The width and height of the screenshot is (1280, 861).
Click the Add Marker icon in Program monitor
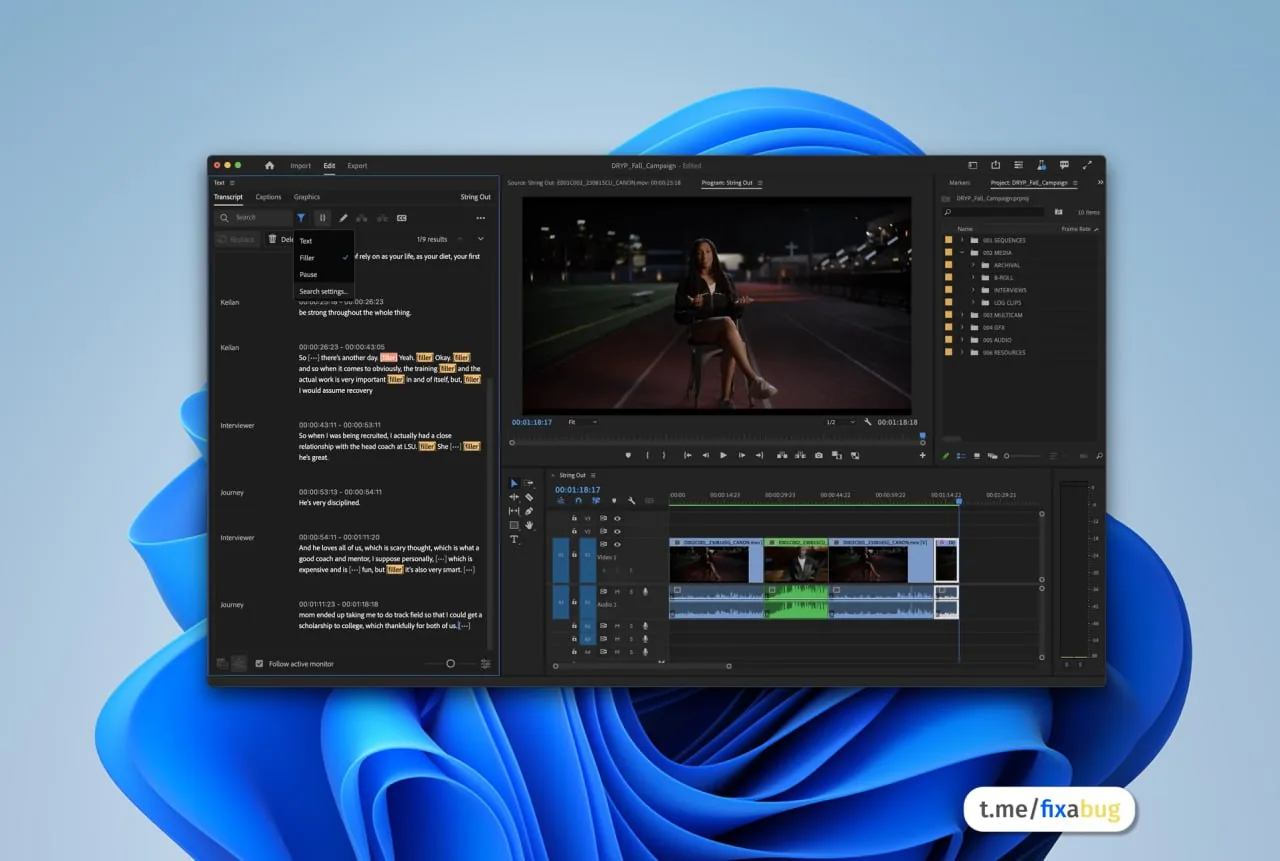(x=628, y=455)
